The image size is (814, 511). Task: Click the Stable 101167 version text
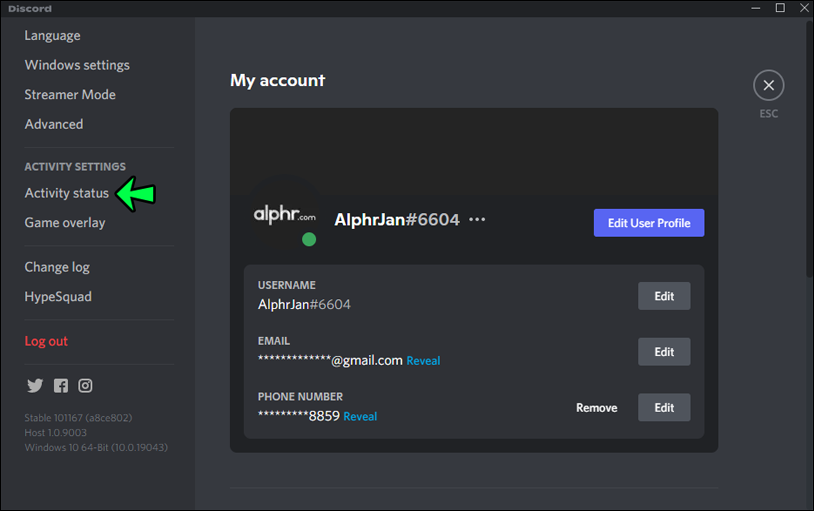coord(78,418)
